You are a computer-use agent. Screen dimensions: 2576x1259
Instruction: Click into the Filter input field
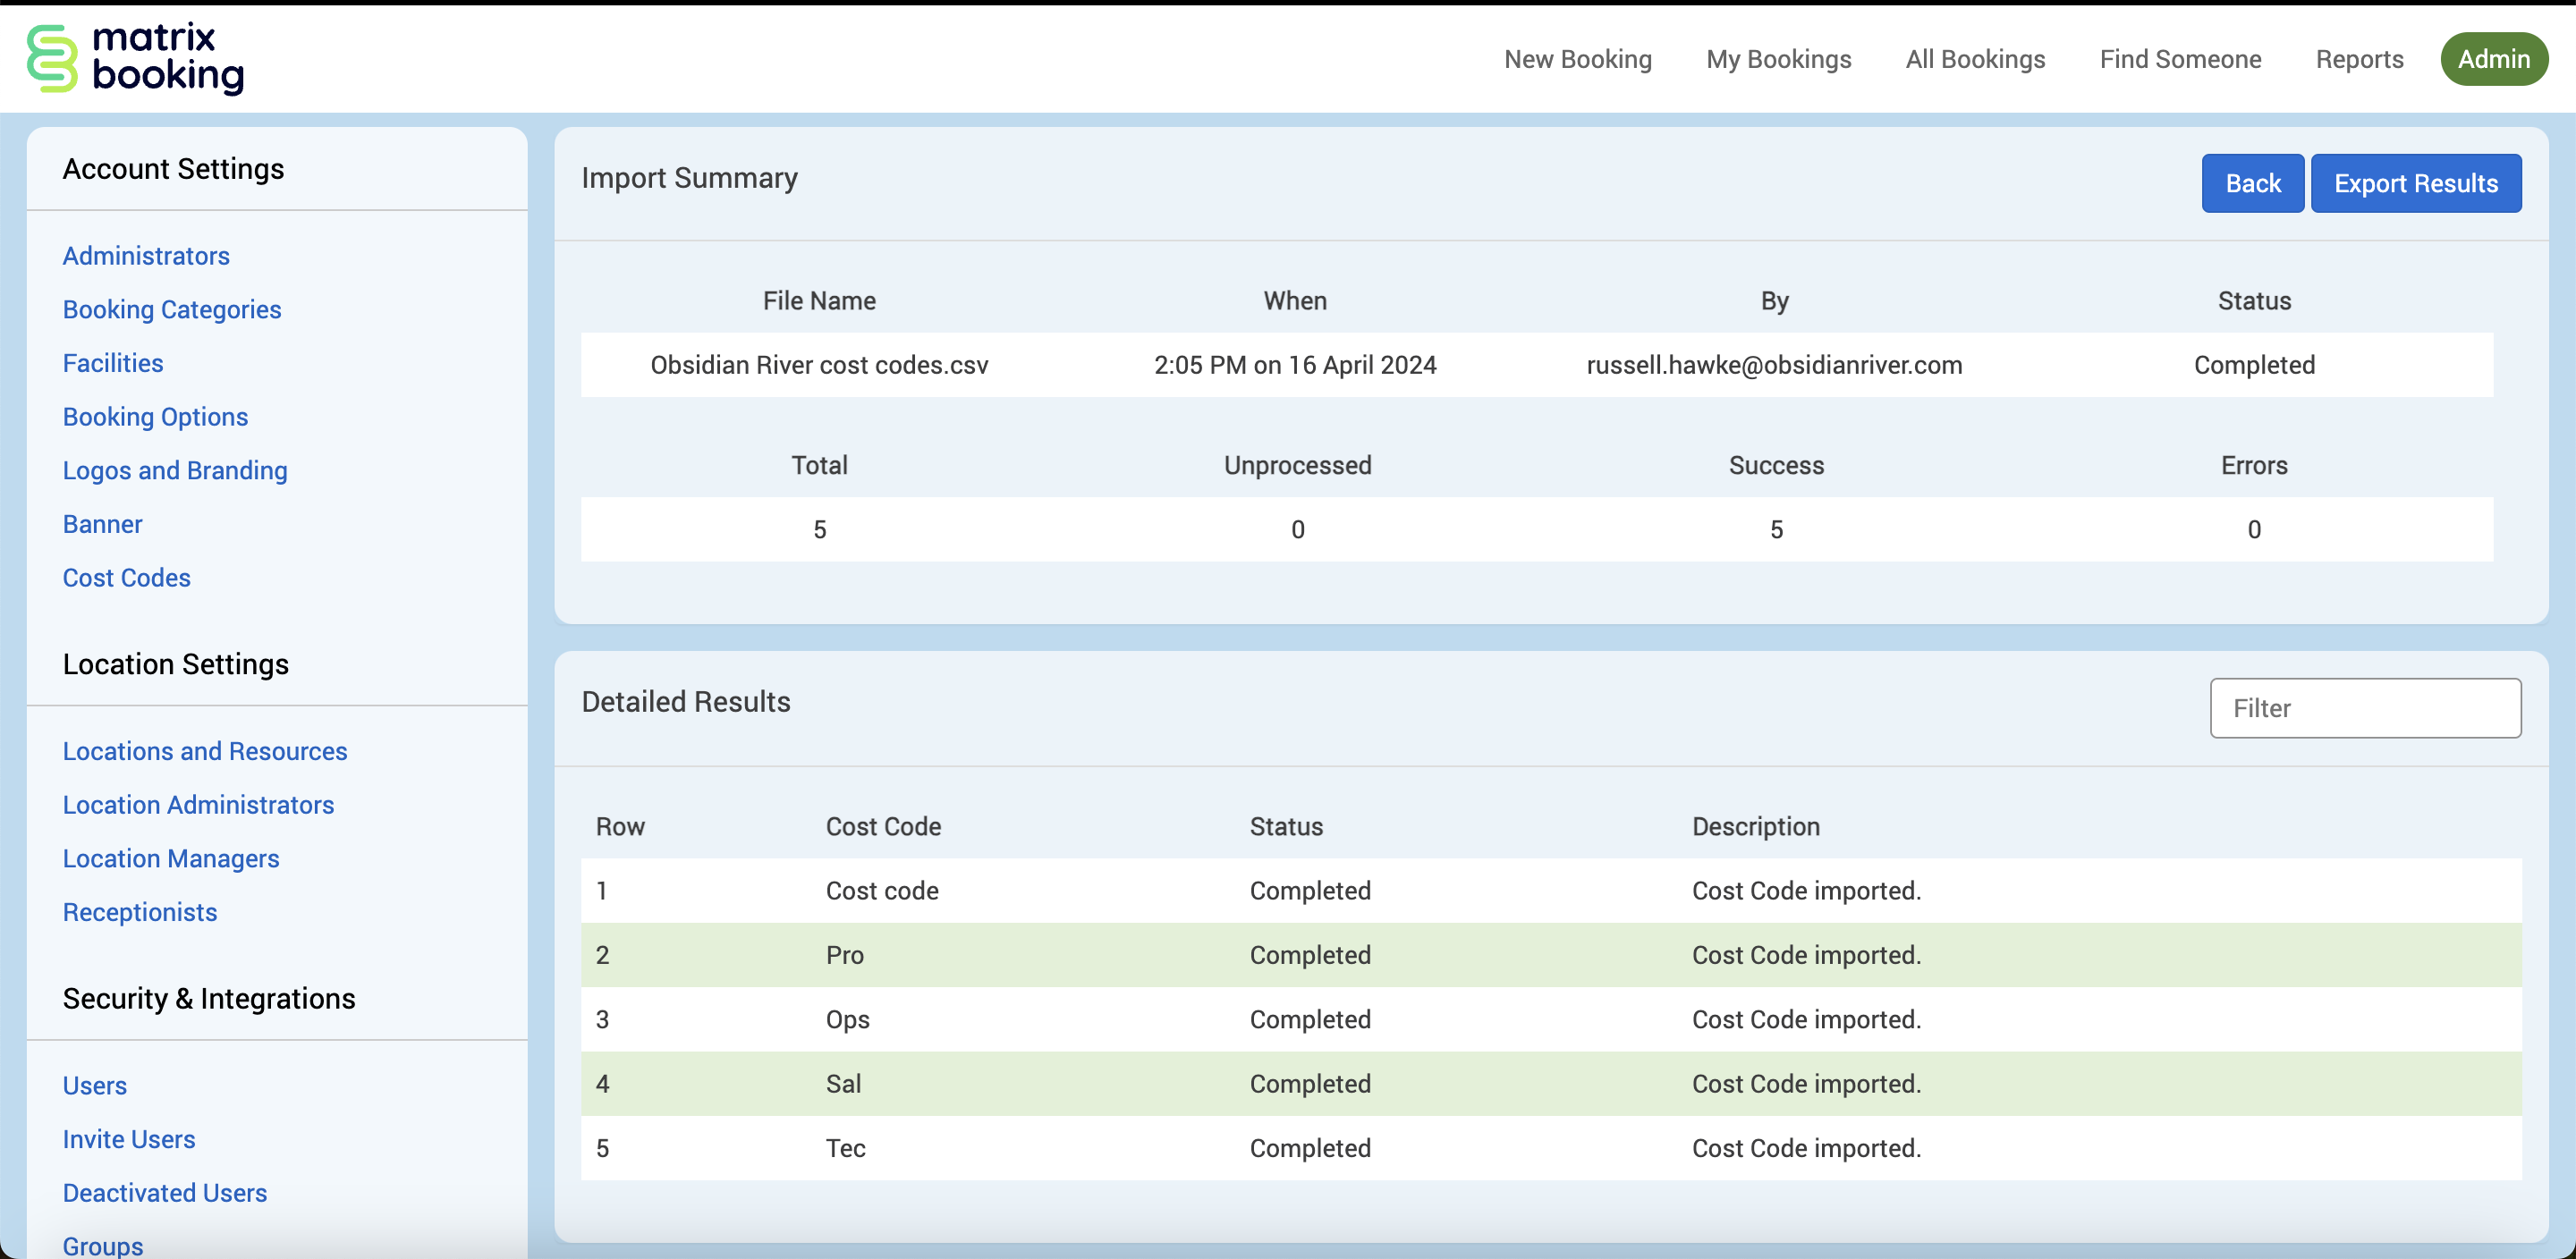coord(2364,708)
